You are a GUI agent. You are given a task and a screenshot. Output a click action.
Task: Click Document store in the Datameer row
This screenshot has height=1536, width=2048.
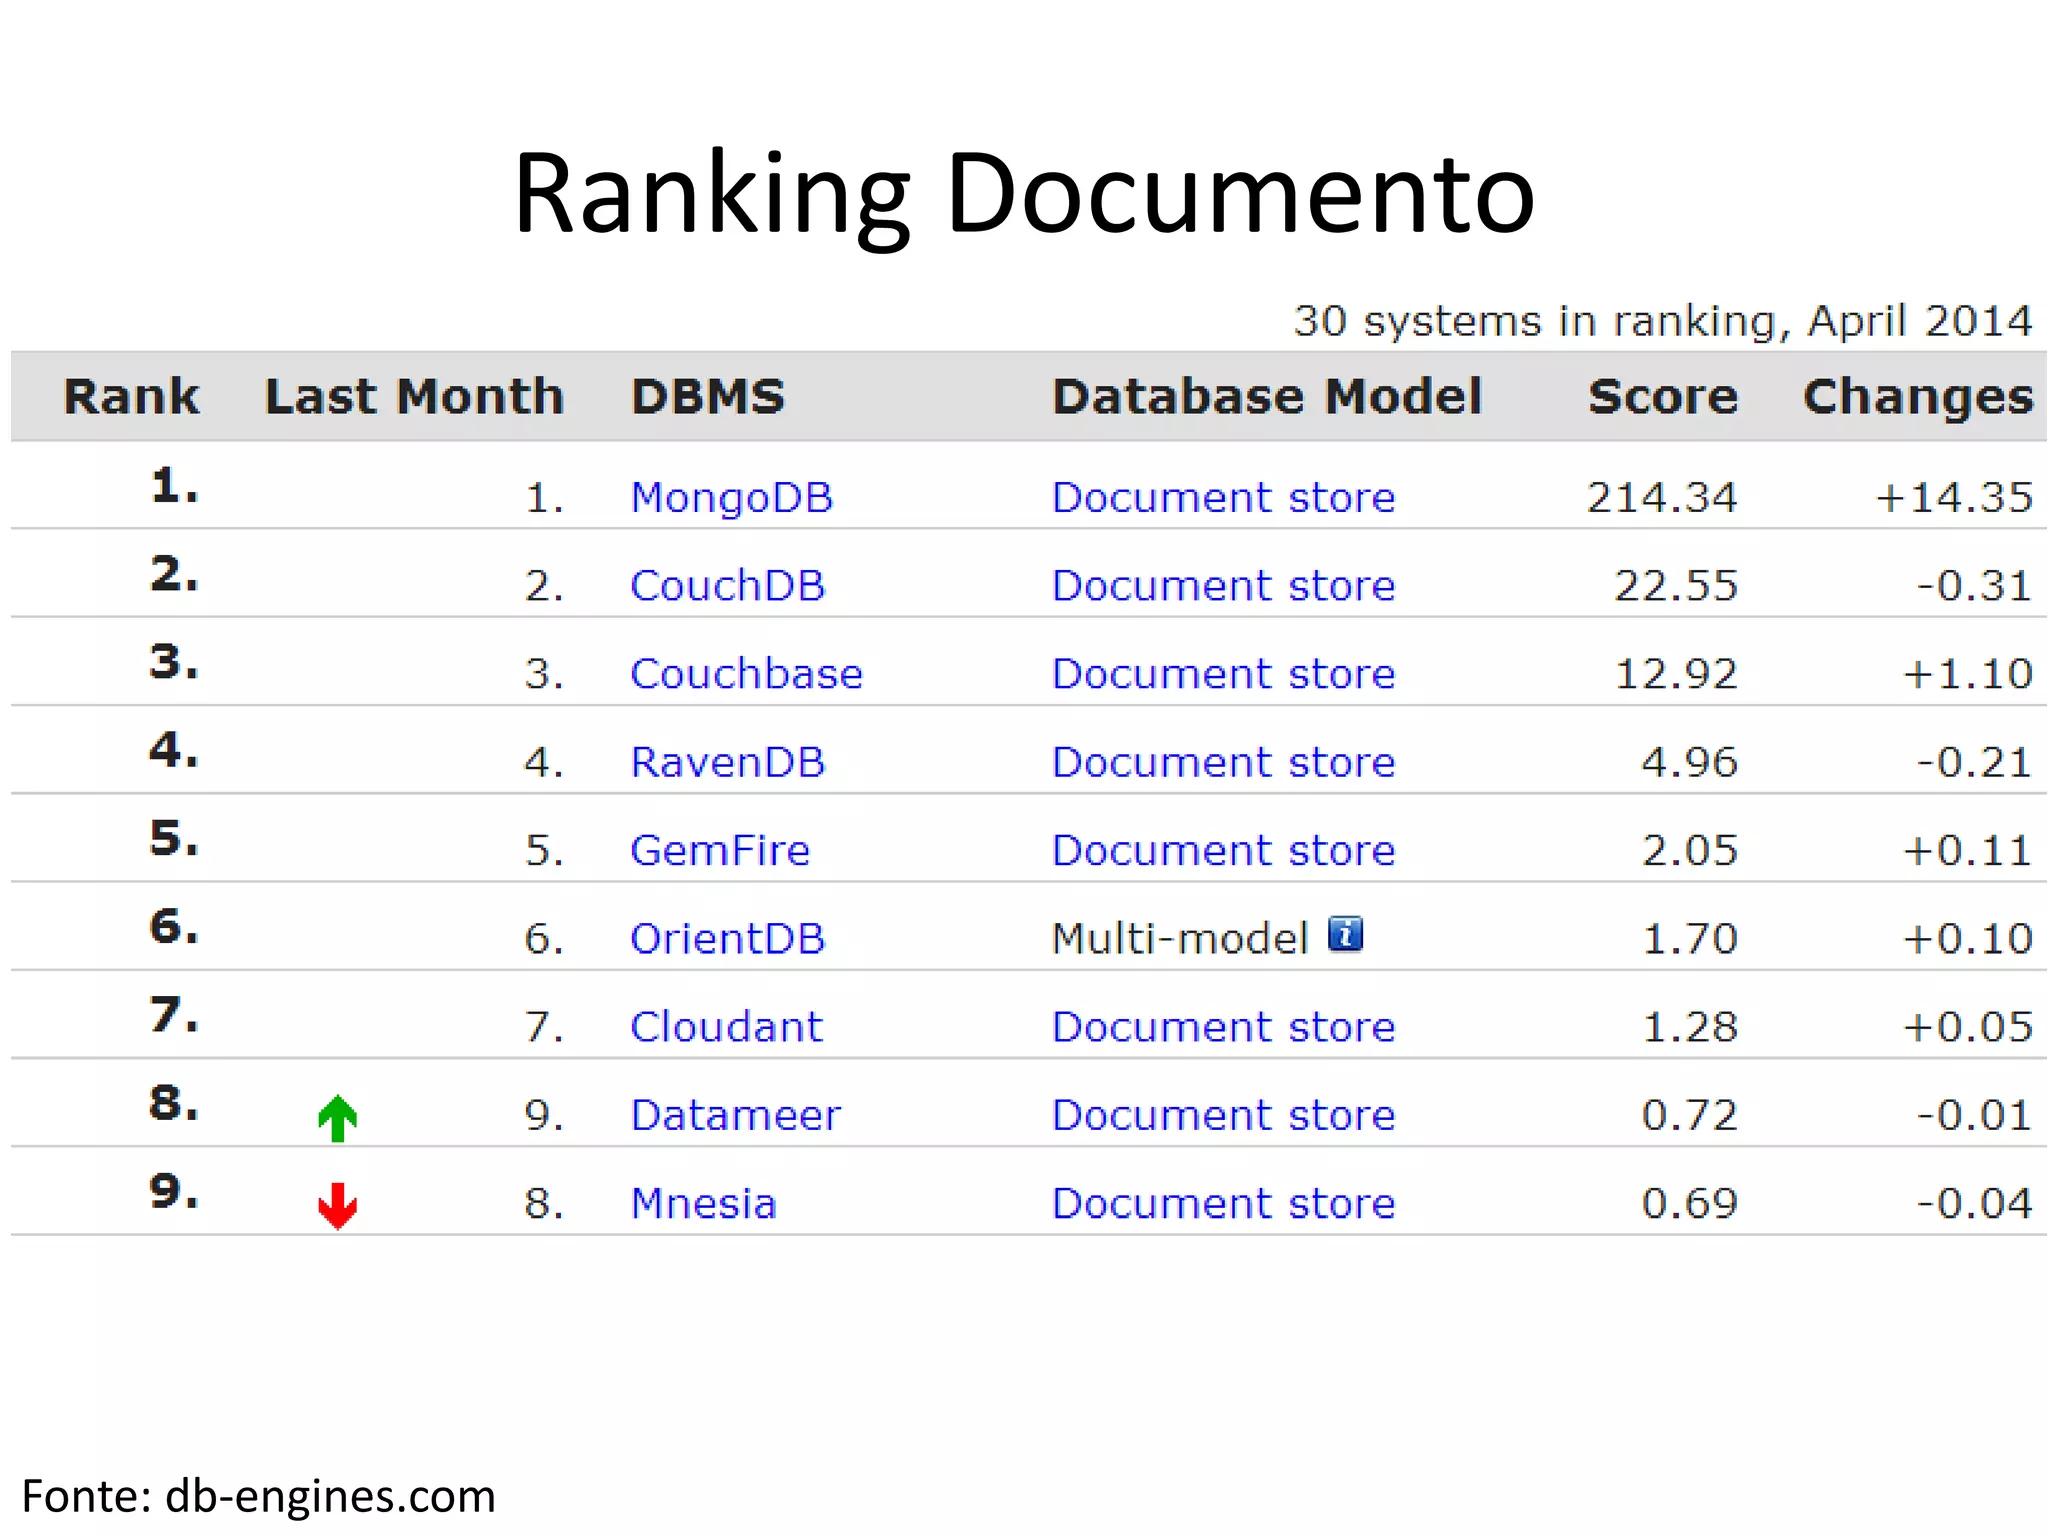pos(1223,1115)
